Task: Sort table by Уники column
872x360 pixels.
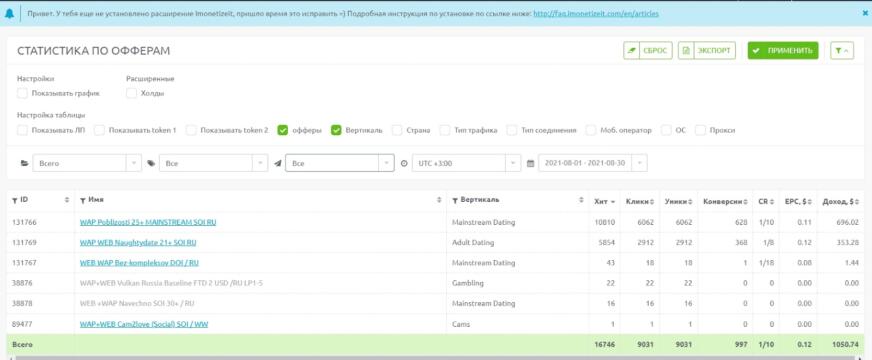Action: click(678, 201)
